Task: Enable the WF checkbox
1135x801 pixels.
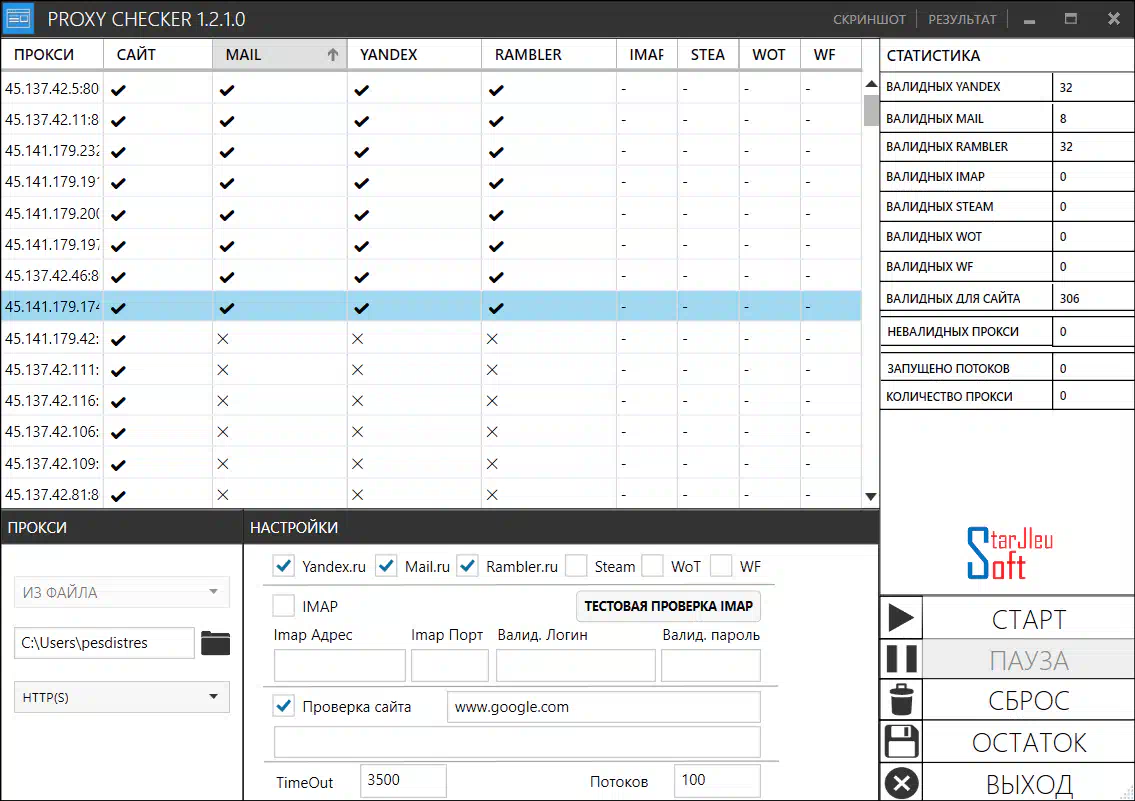Action: pos(721,566)
